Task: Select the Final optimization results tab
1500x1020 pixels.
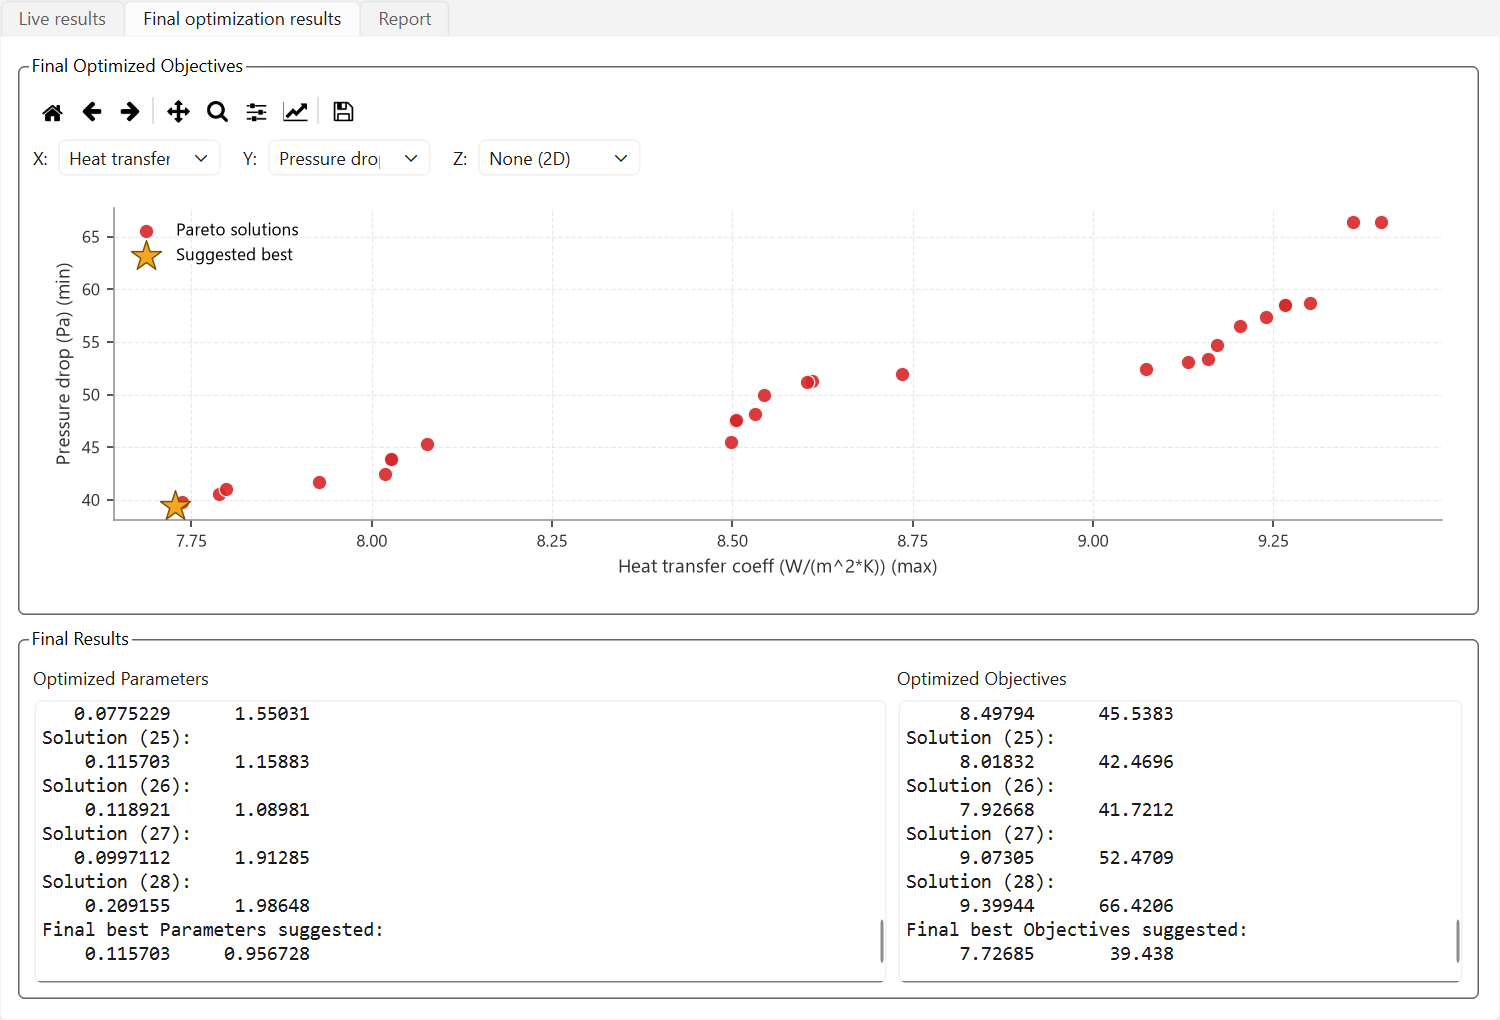Action: coord(242,19)
